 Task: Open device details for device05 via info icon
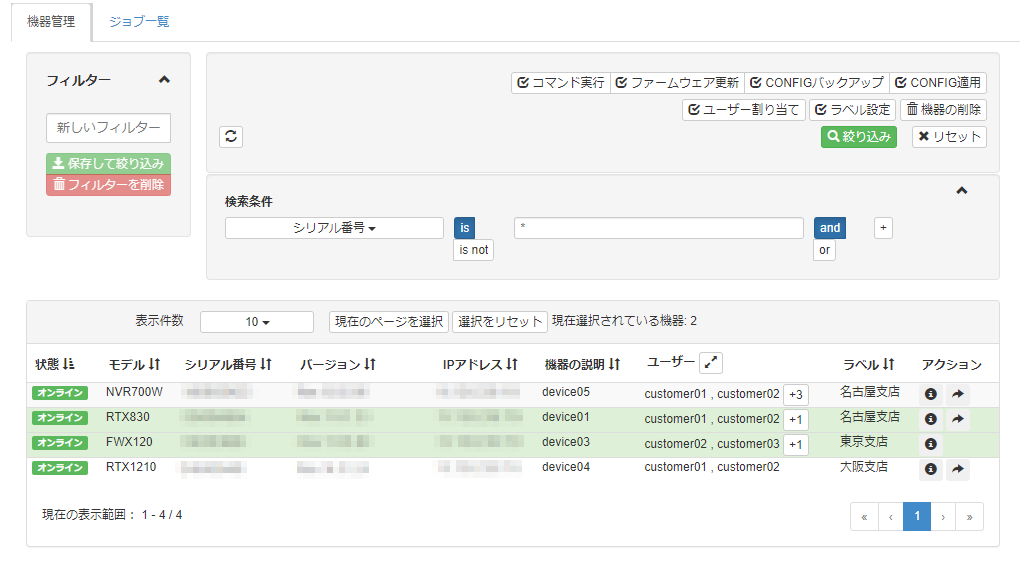(x=929, y=393)
